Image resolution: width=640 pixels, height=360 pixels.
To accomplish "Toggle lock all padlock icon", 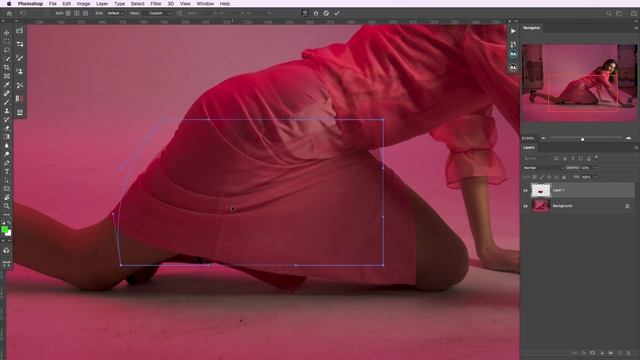I will coord(564,177).
